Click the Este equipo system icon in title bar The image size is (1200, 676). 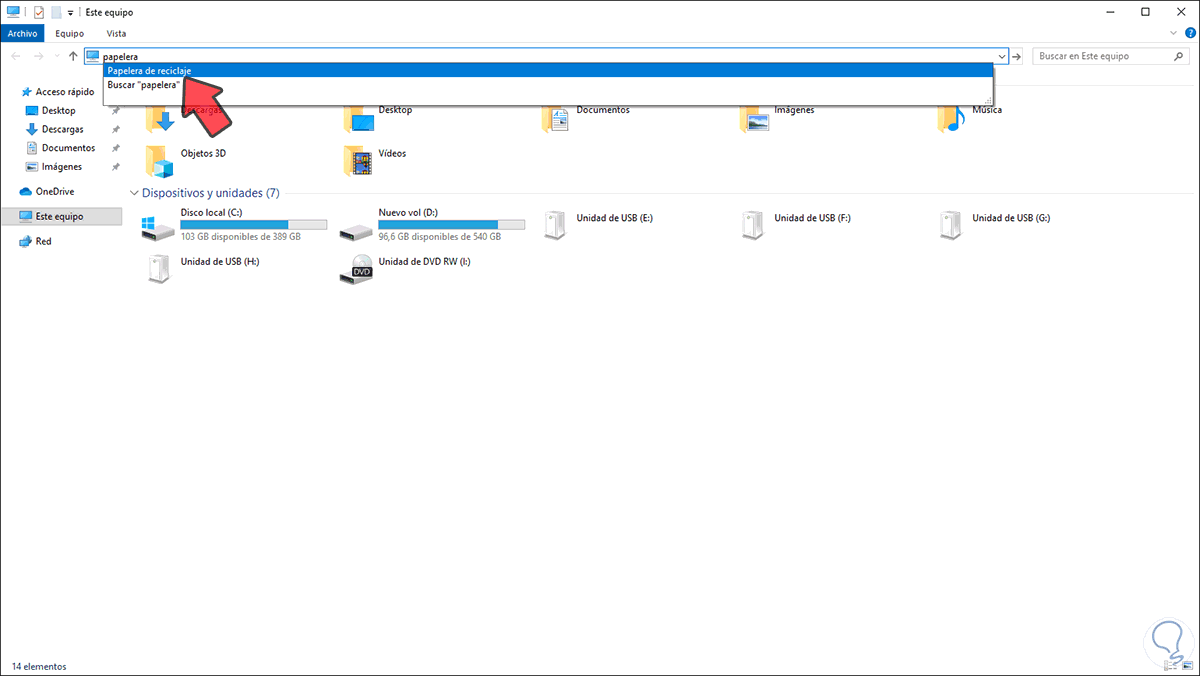(14, 12)
